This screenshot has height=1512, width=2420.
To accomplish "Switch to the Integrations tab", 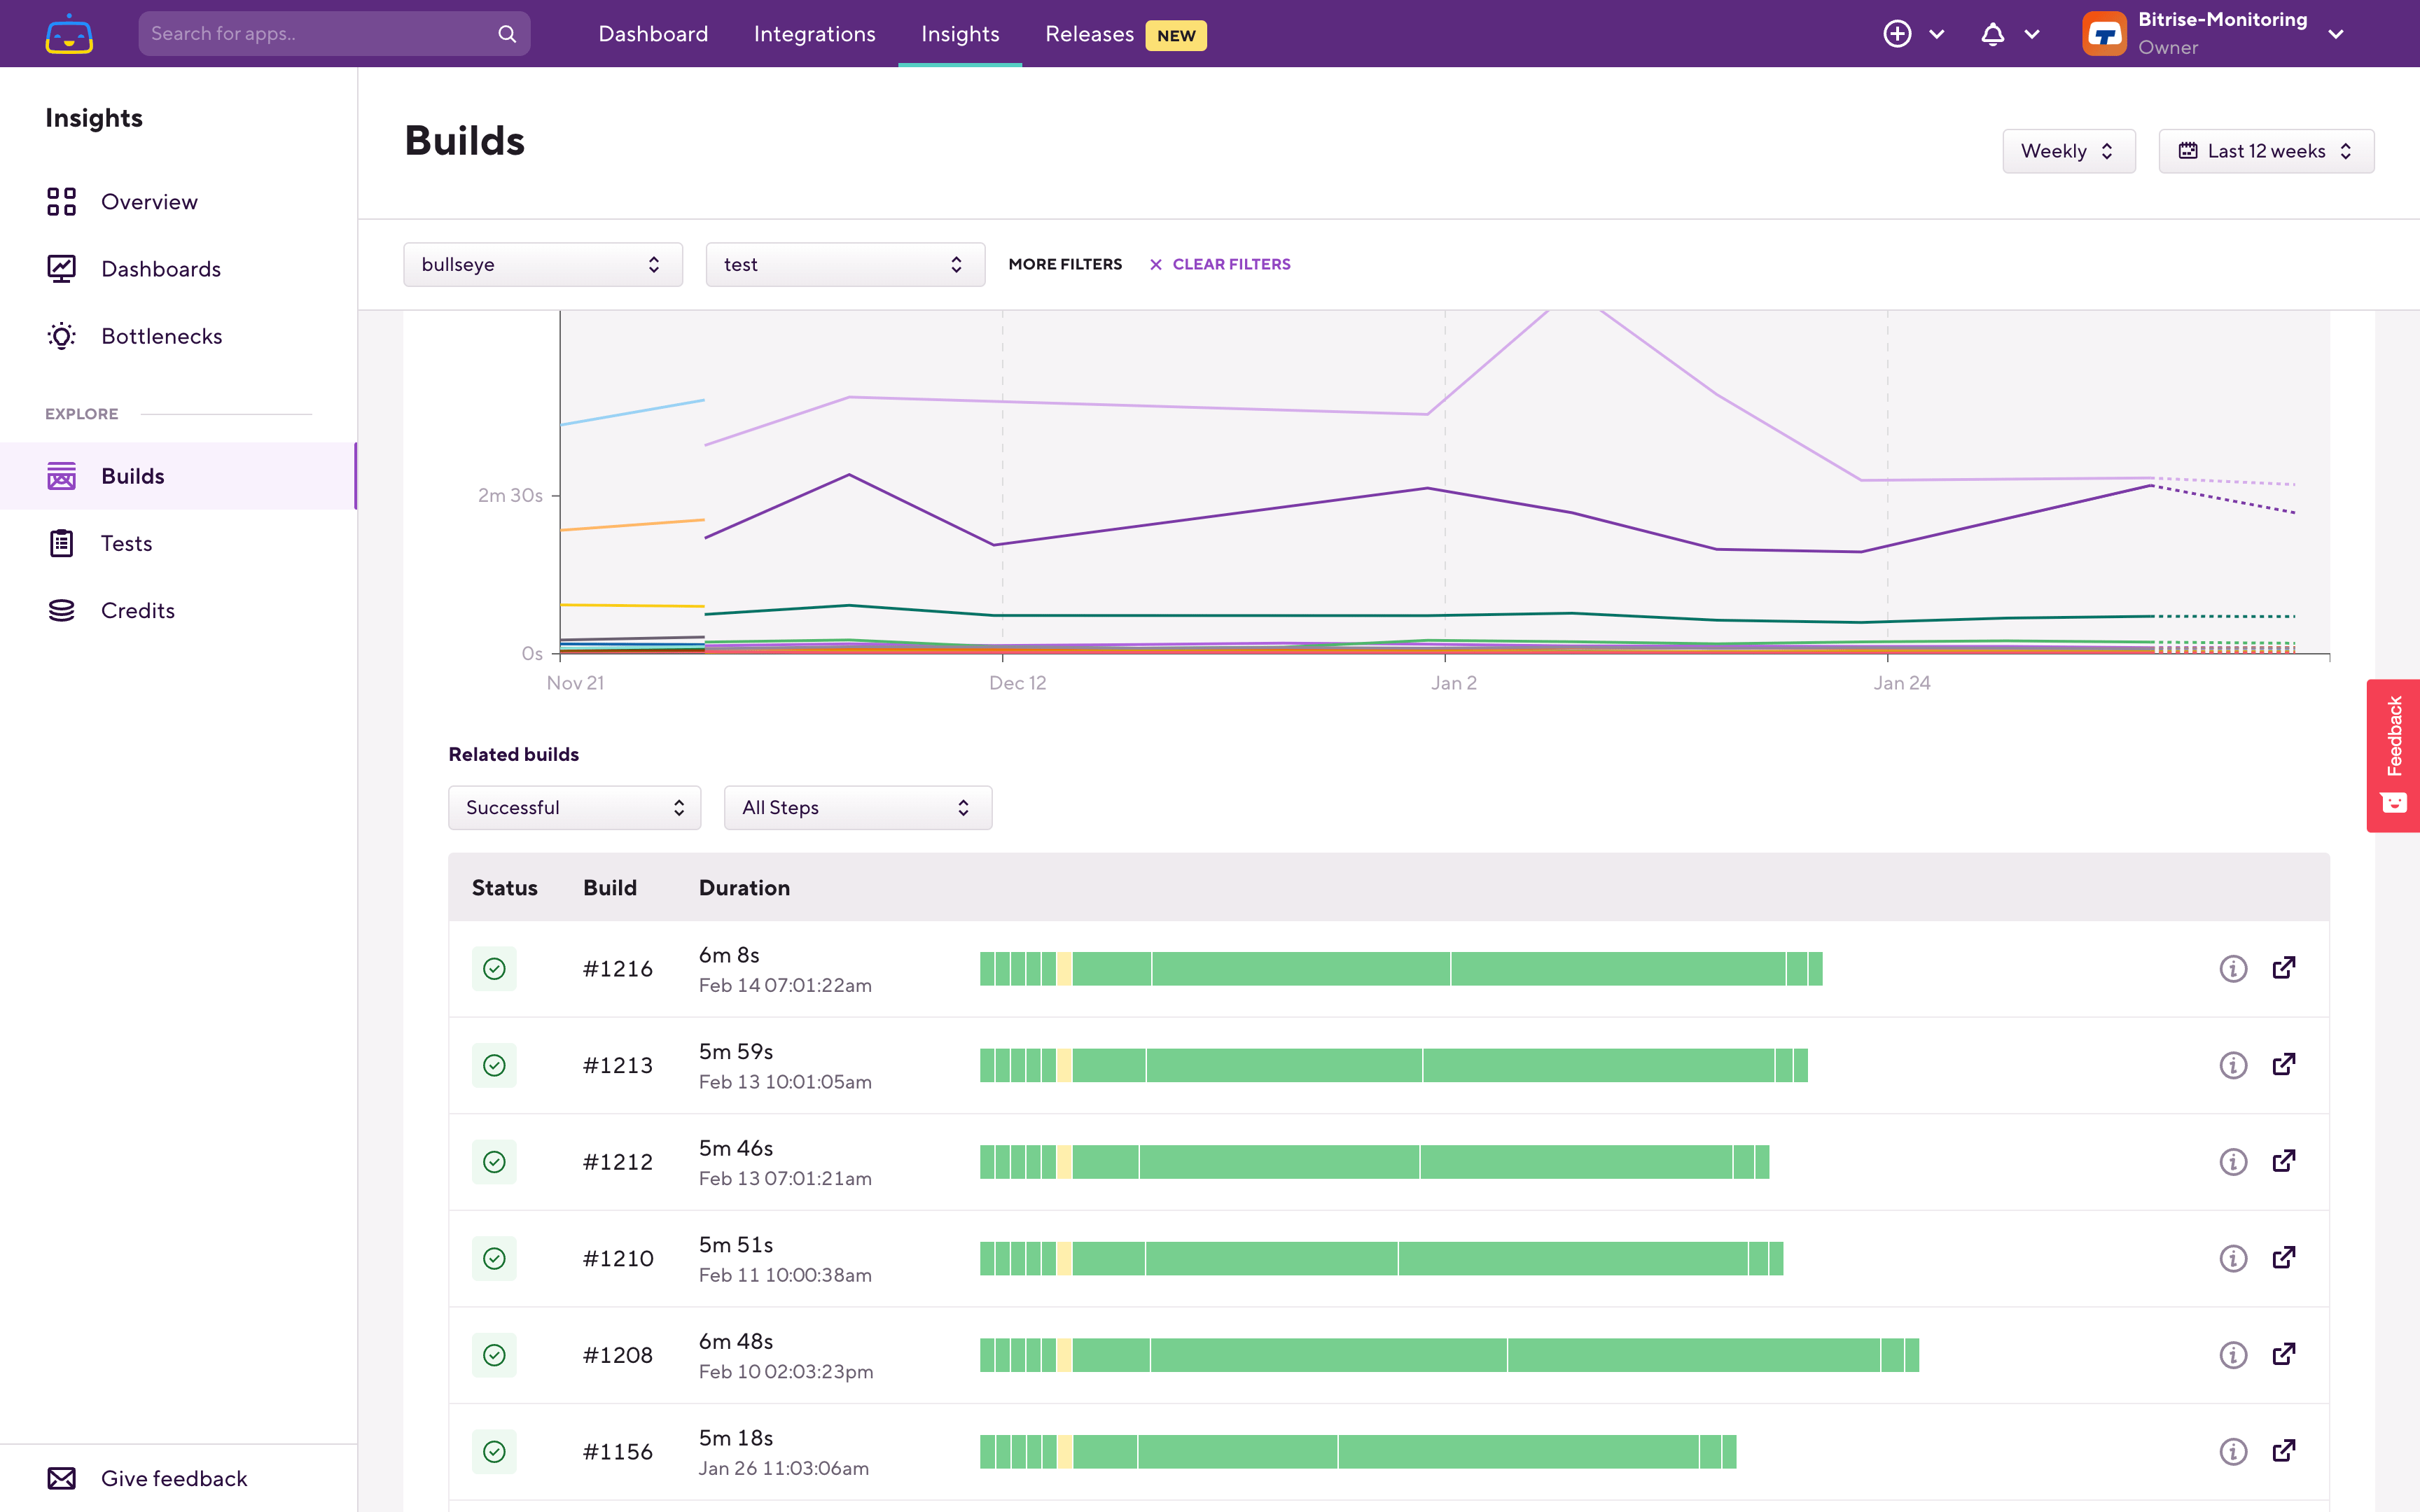I will click(814, 34).
